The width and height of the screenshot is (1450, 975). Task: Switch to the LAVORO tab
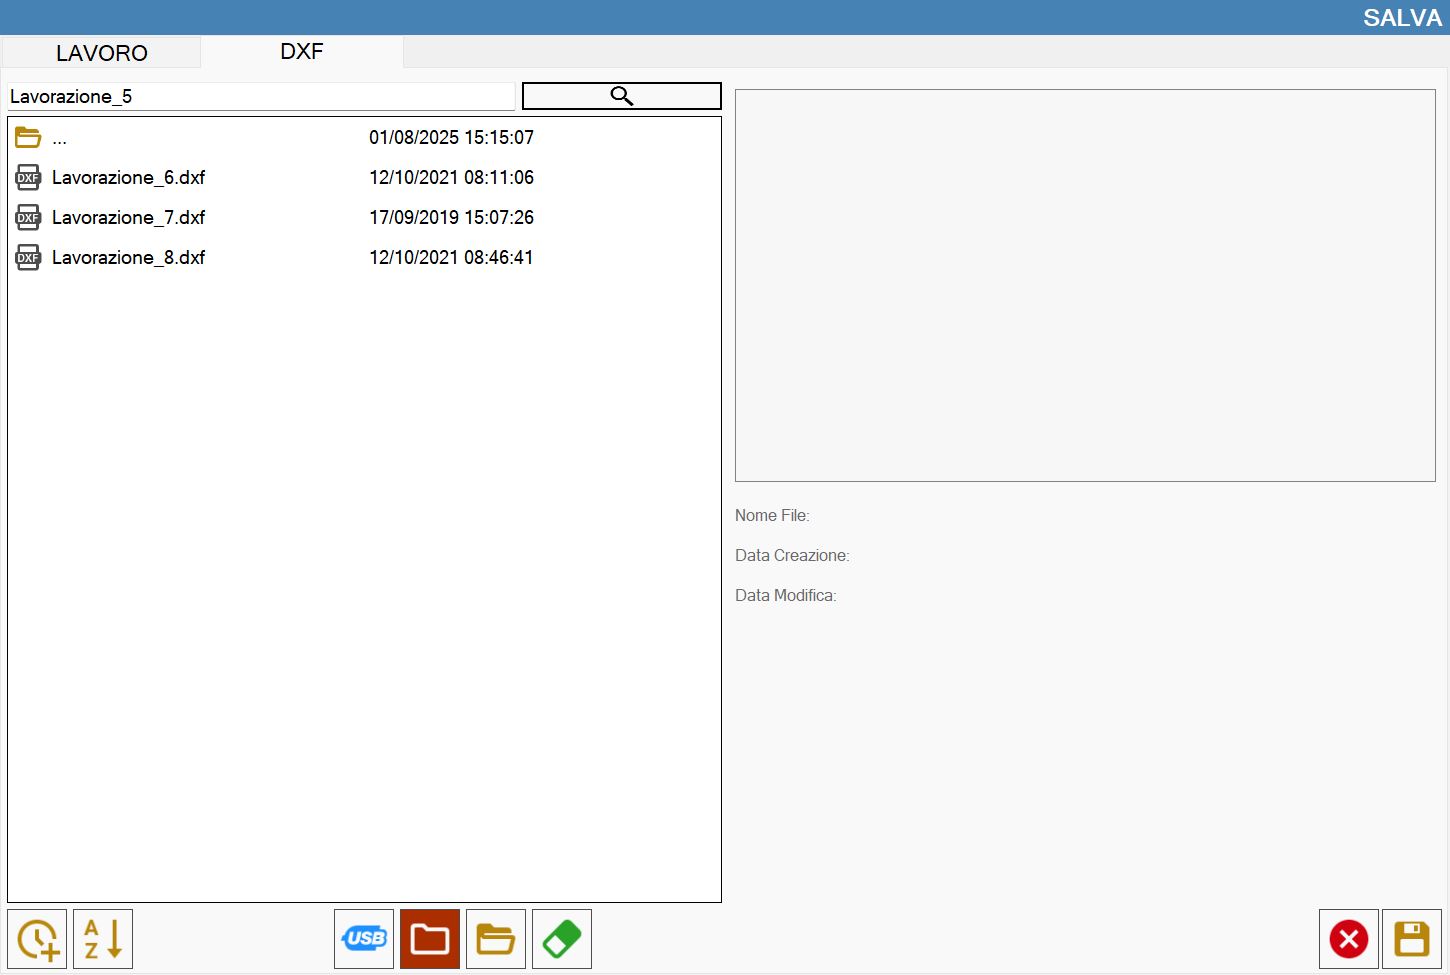101,53
